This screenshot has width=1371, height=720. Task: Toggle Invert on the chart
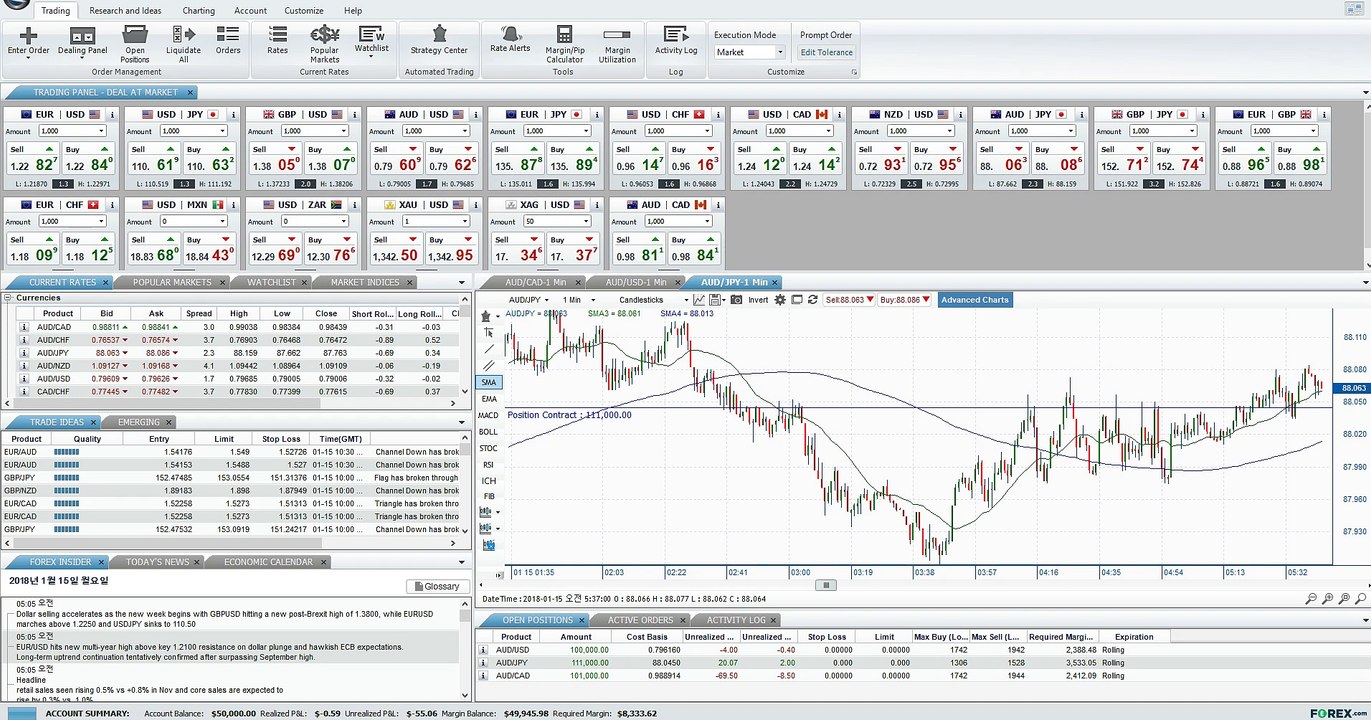pos(758,300)
